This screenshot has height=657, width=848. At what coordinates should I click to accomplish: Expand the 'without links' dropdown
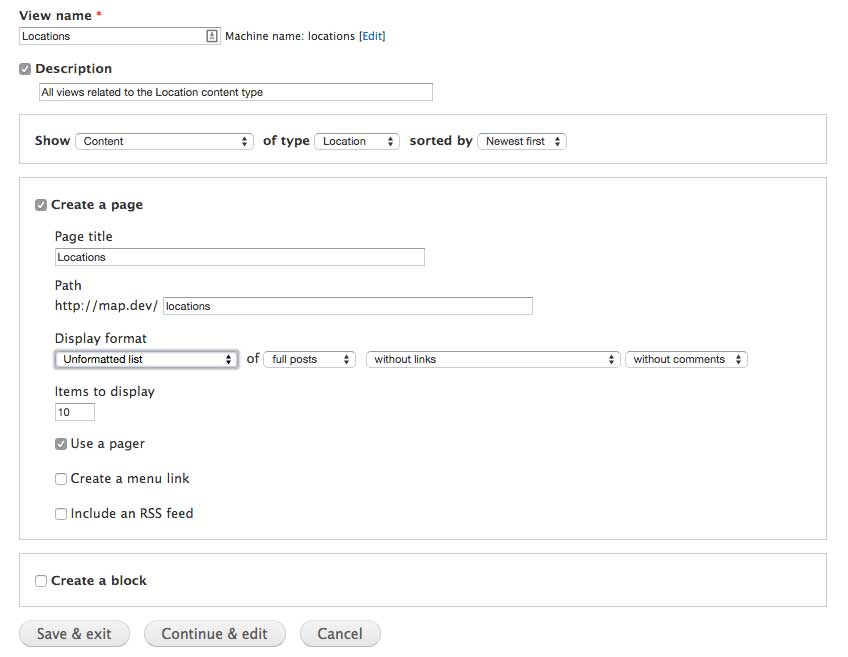pyautogui.click(x=493, y=359)
